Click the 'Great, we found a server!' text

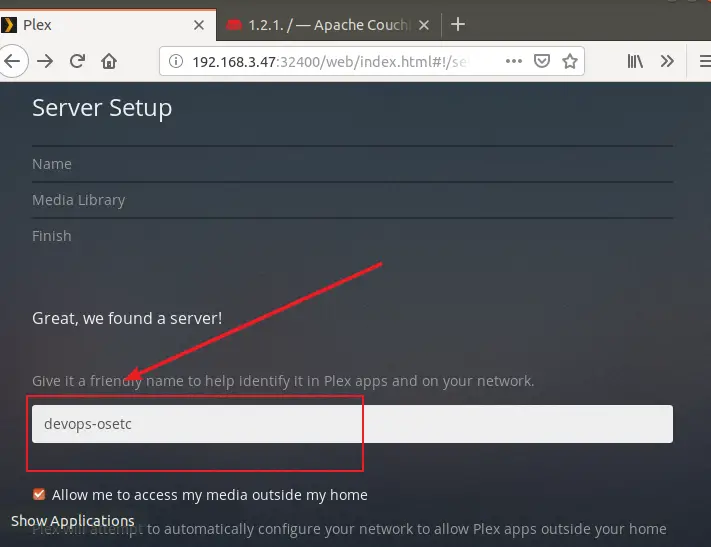(x=127, y=318)
